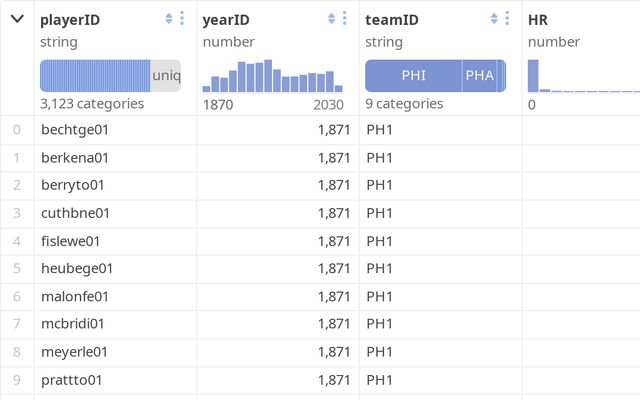The height and width of the screenshot is (400, 640).
Task: Collapse column summaries with top-left chevron
Action: (17, 19)
